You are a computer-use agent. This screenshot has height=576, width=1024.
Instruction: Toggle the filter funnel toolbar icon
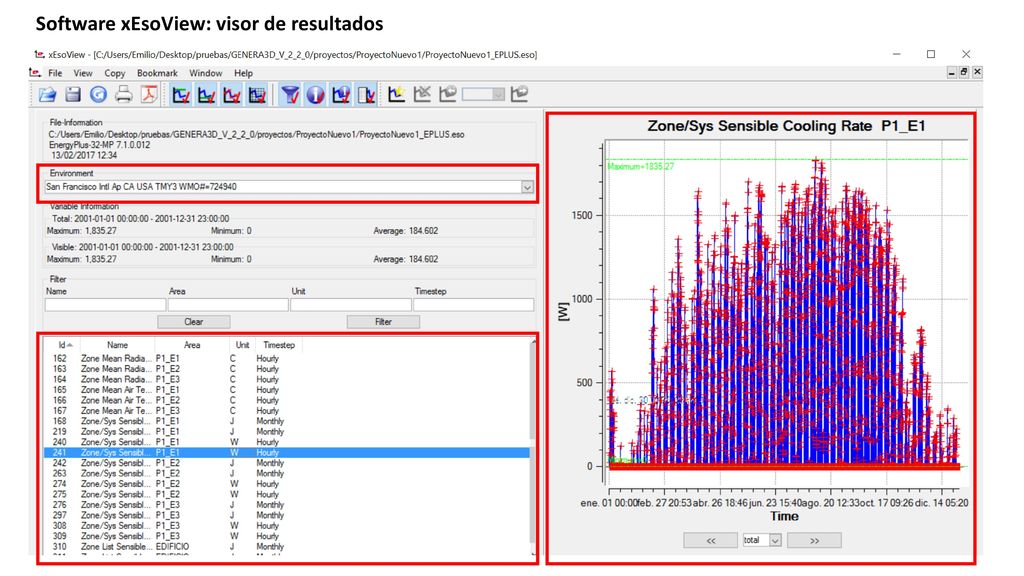[290, 95]
